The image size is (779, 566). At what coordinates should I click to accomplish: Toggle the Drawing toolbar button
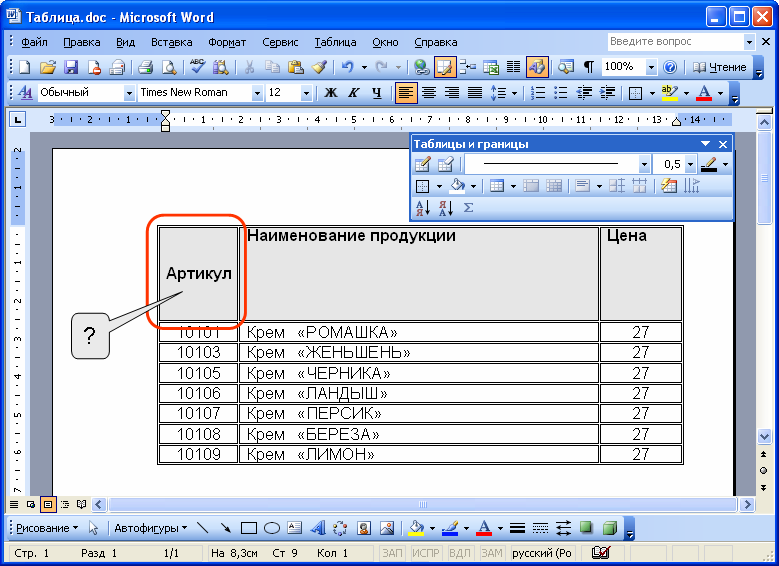pyautogui.click(x=537, y=67)
